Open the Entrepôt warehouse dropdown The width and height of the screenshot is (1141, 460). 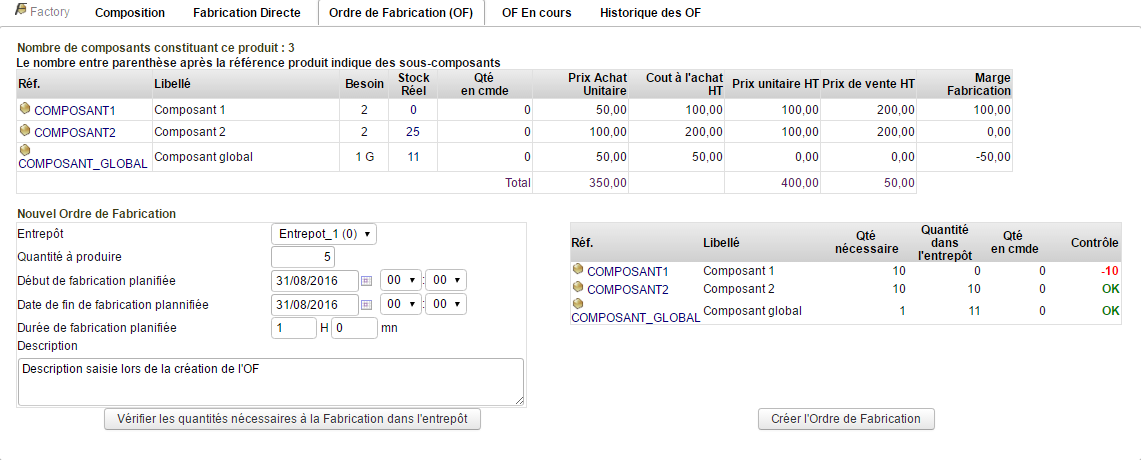point(324,234)
